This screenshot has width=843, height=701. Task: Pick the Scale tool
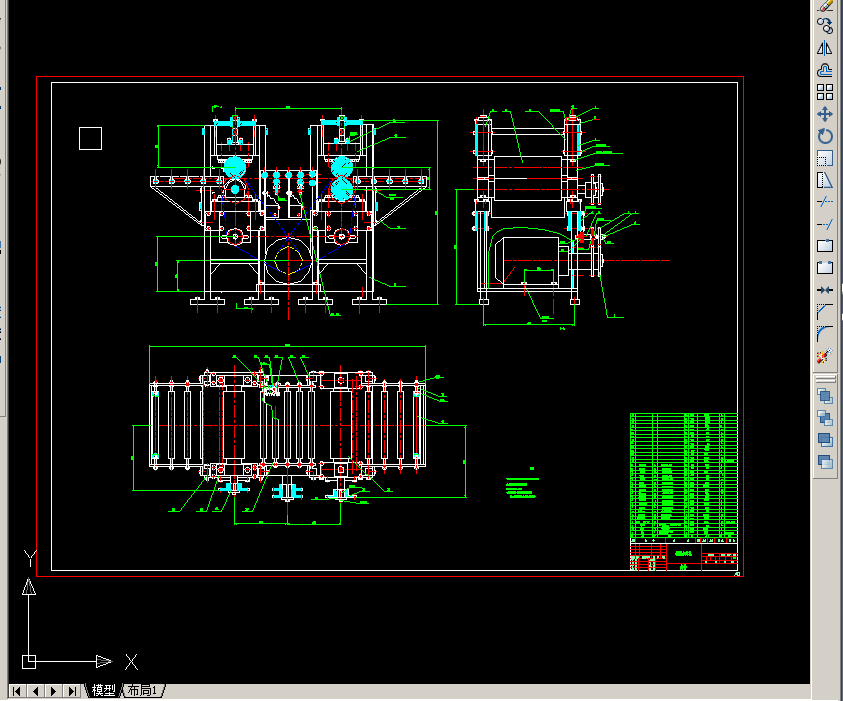click(x=825, y=158)
